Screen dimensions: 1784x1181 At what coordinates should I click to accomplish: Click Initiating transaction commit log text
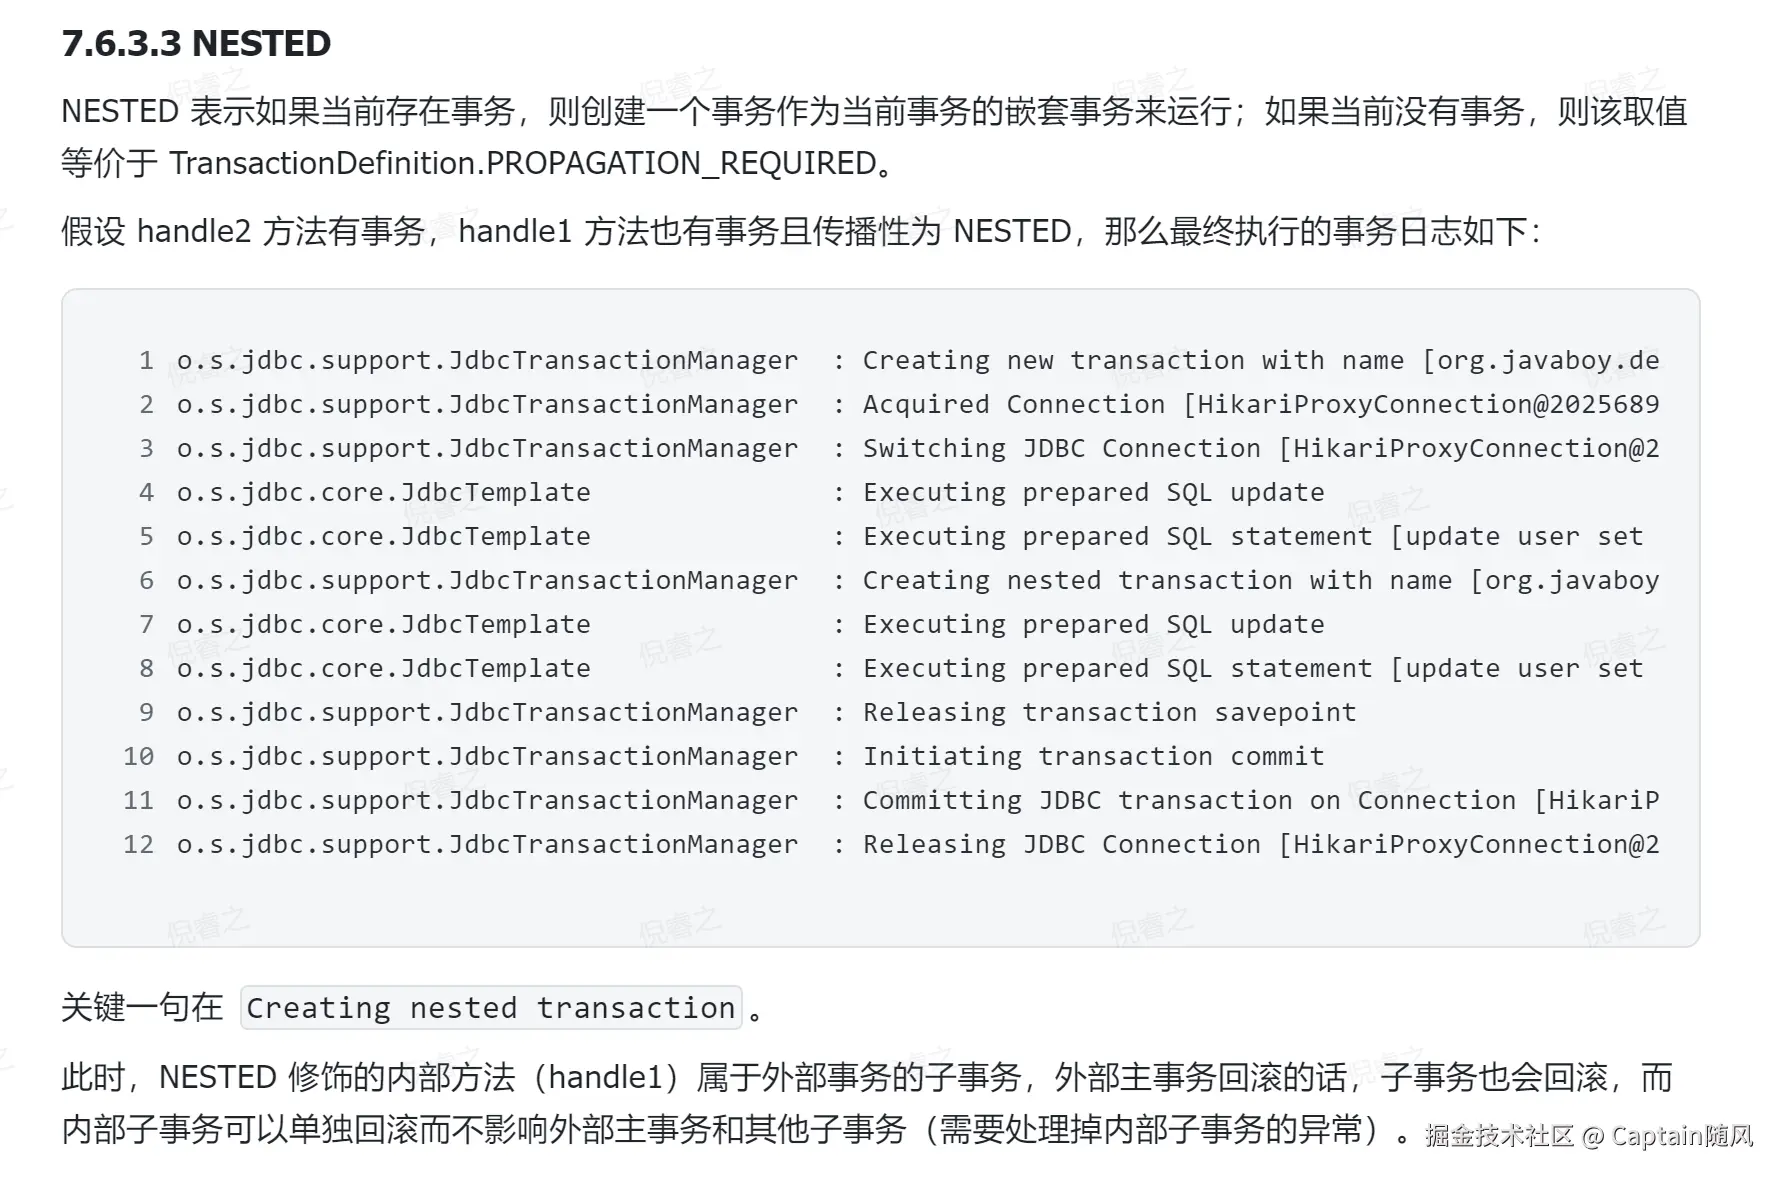(x=1093, y=756)
